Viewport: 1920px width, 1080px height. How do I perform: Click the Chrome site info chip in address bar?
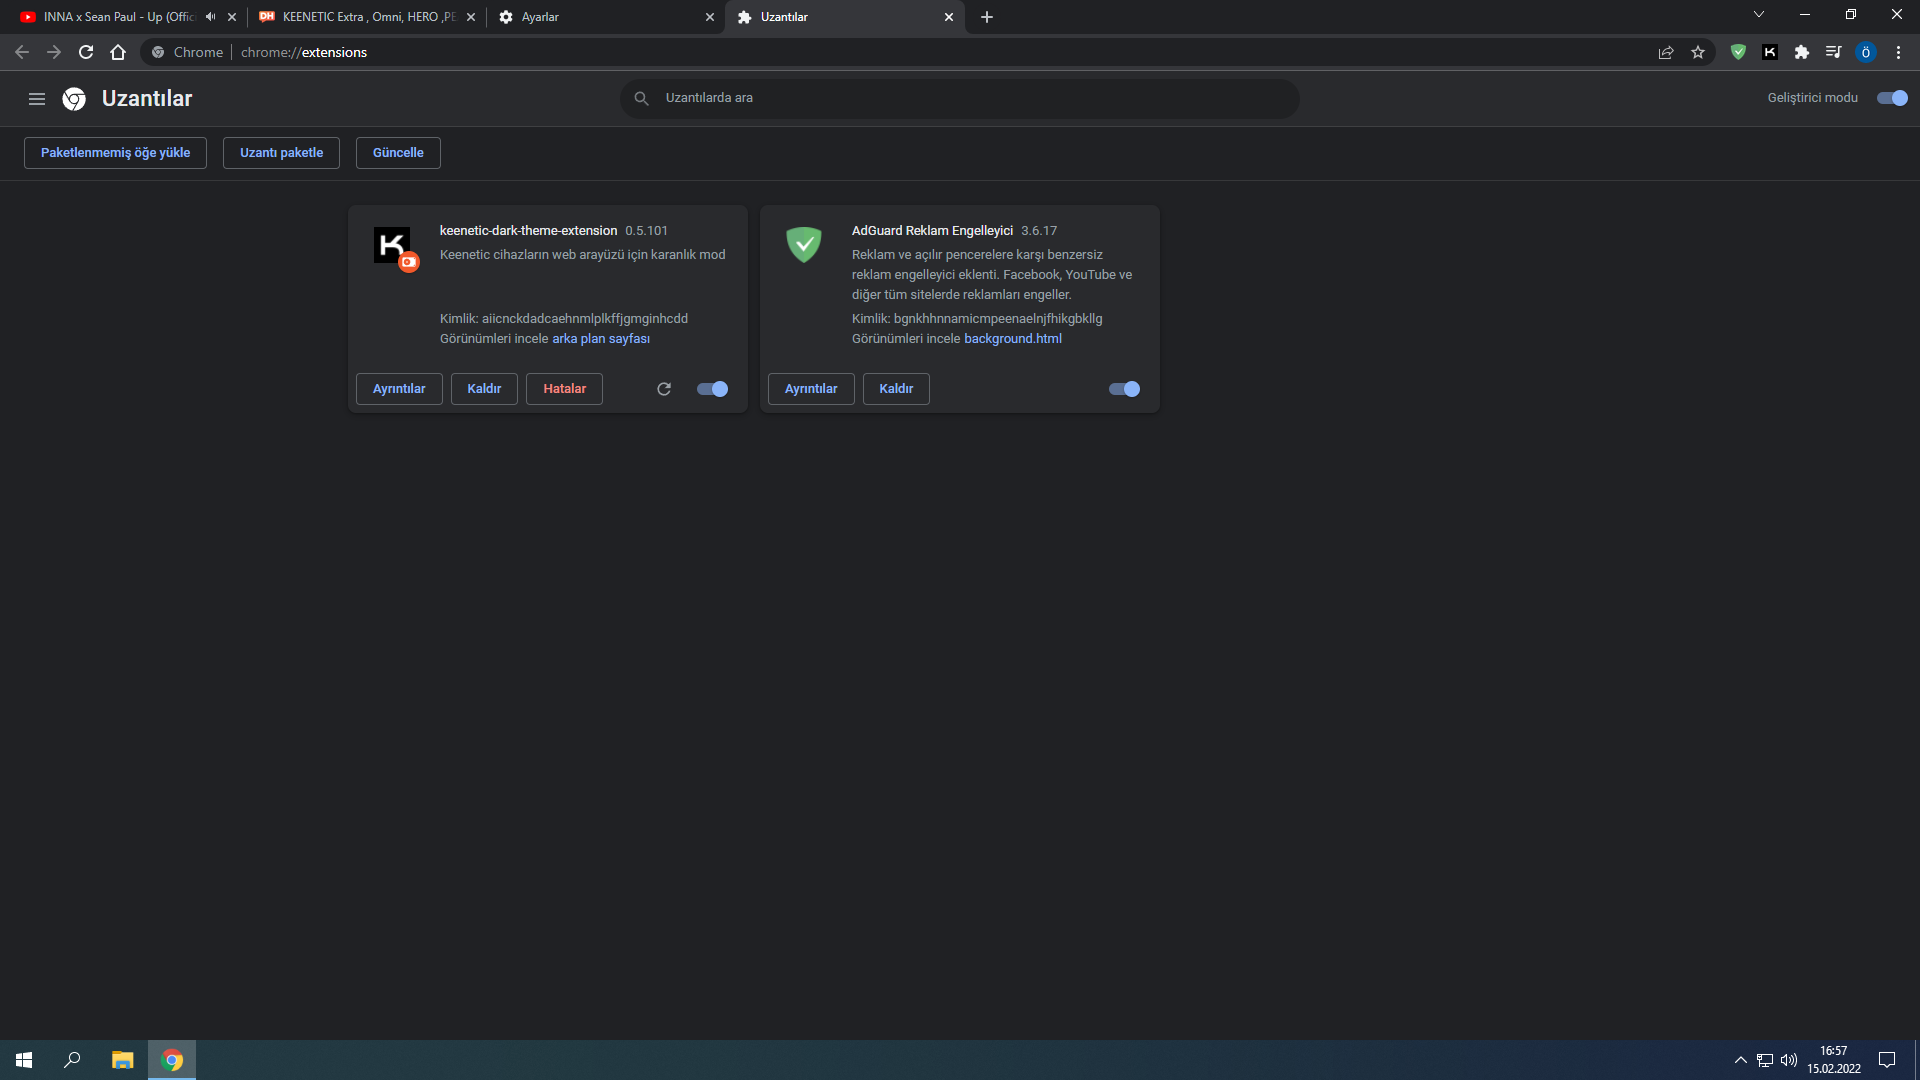coord(187,52)
